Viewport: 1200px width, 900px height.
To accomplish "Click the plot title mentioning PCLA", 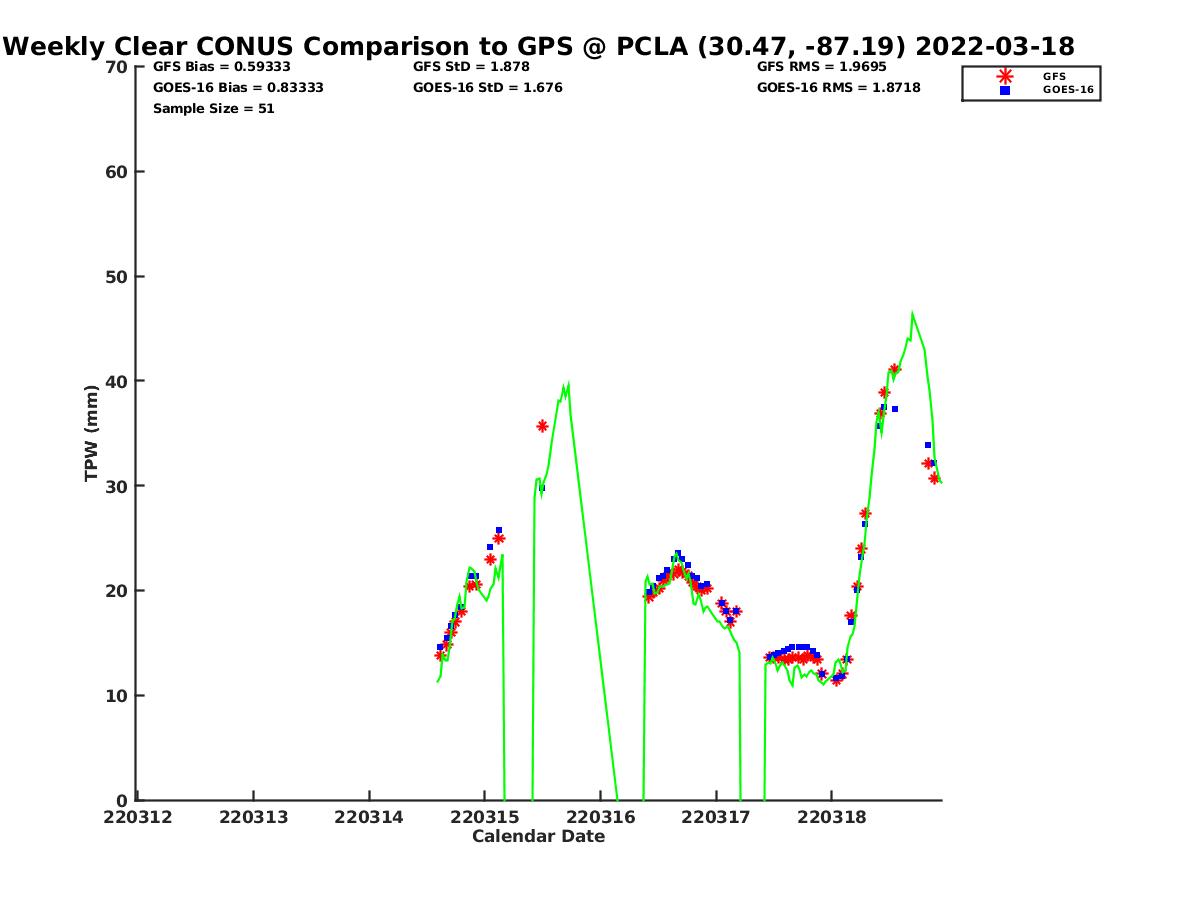I will (539, 46).
